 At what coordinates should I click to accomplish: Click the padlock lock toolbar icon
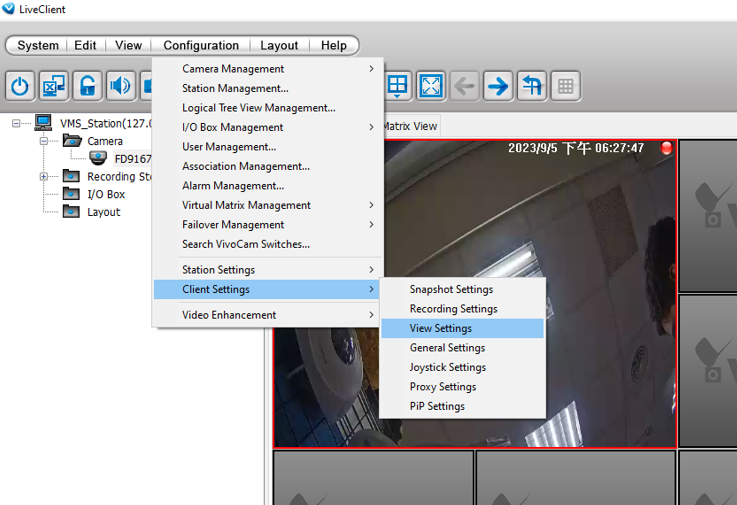[x=87, y=86]
